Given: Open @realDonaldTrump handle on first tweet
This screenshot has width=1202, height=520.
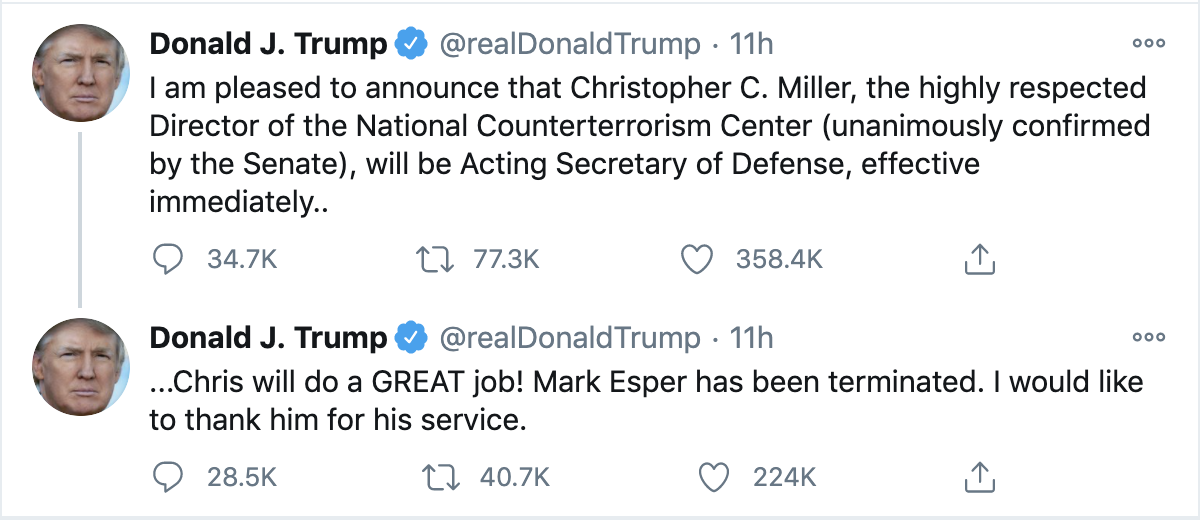Looking at the screenshot, I should 570,44.
